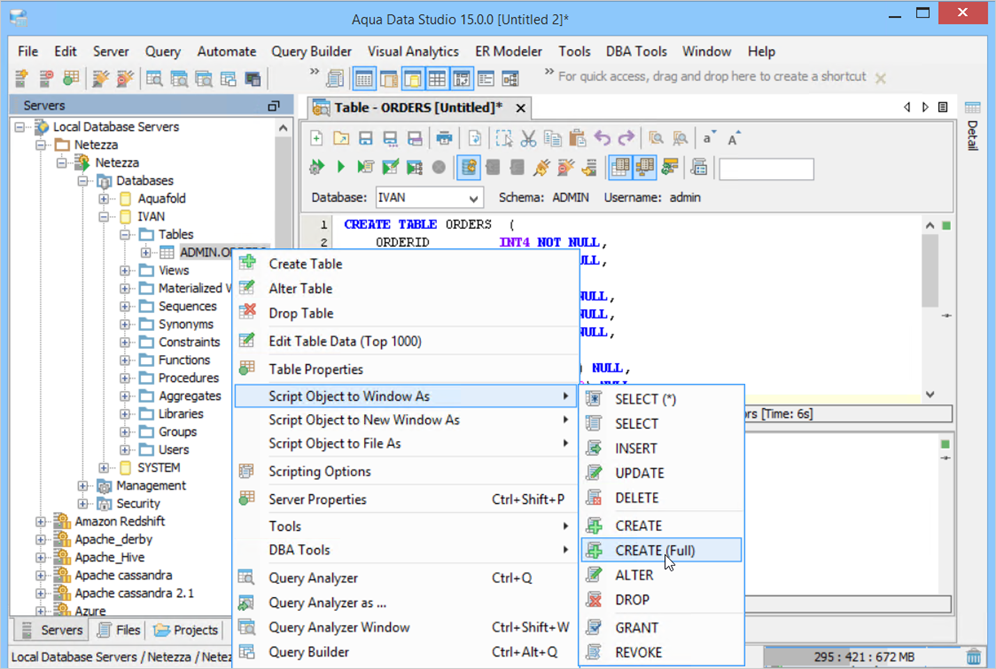
Task: Click the Redo arrow icon
Action: [626, 138]
